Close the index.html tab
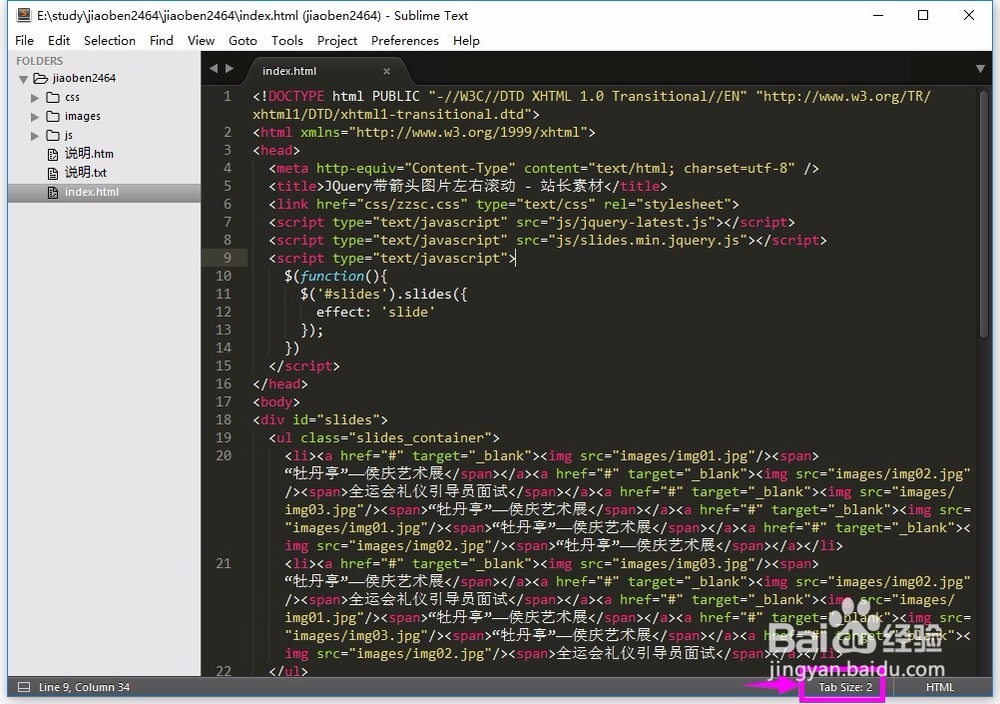1000x704 pixels. (x=386, y=72)
